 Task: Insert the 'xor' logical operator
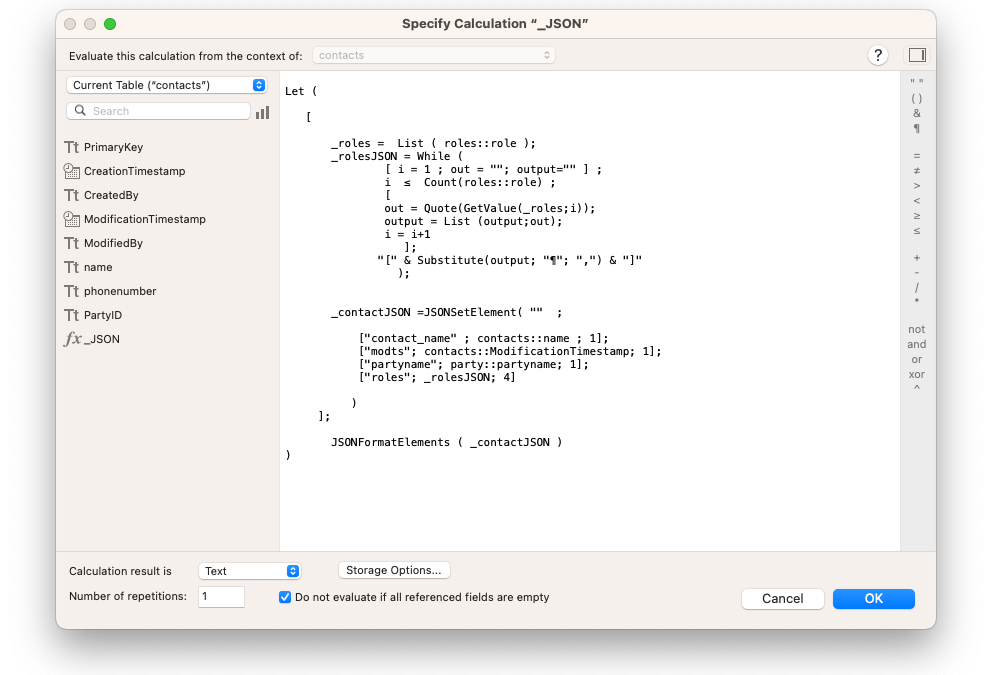pyautogui.click(x=917, y=375)
